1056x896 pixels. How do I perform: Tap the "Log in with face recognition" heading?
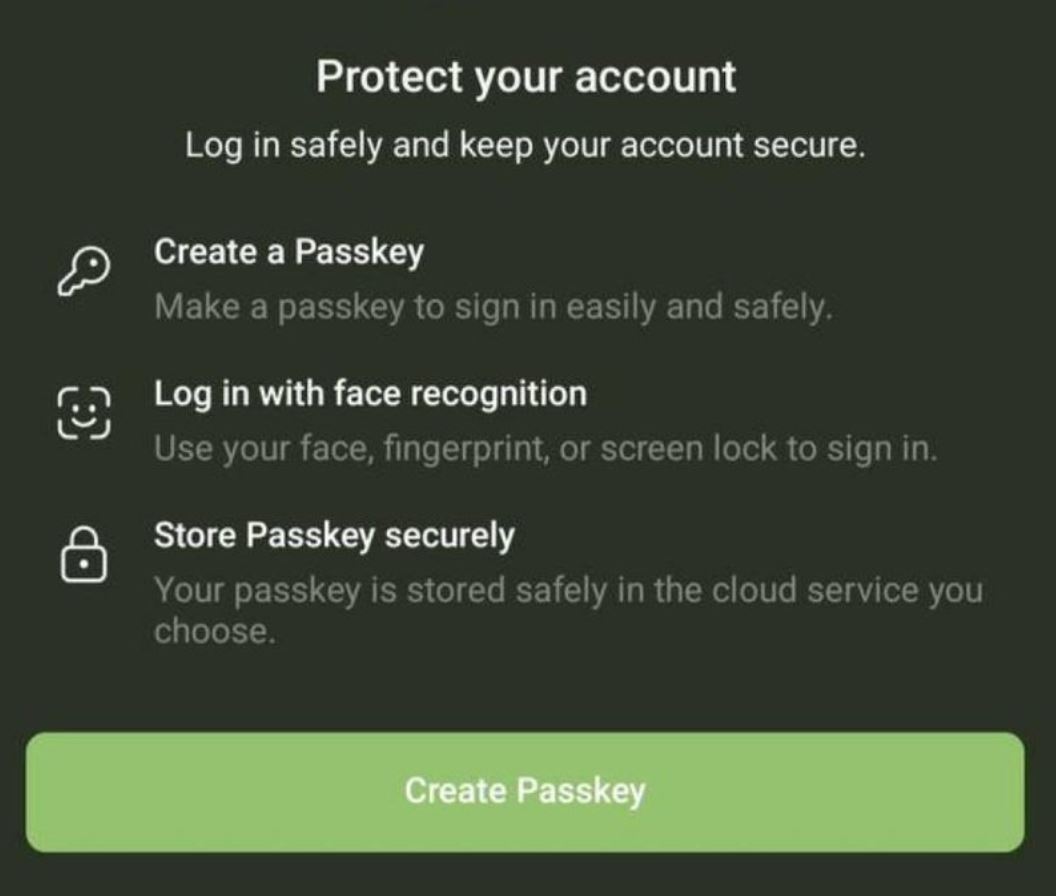370,394
